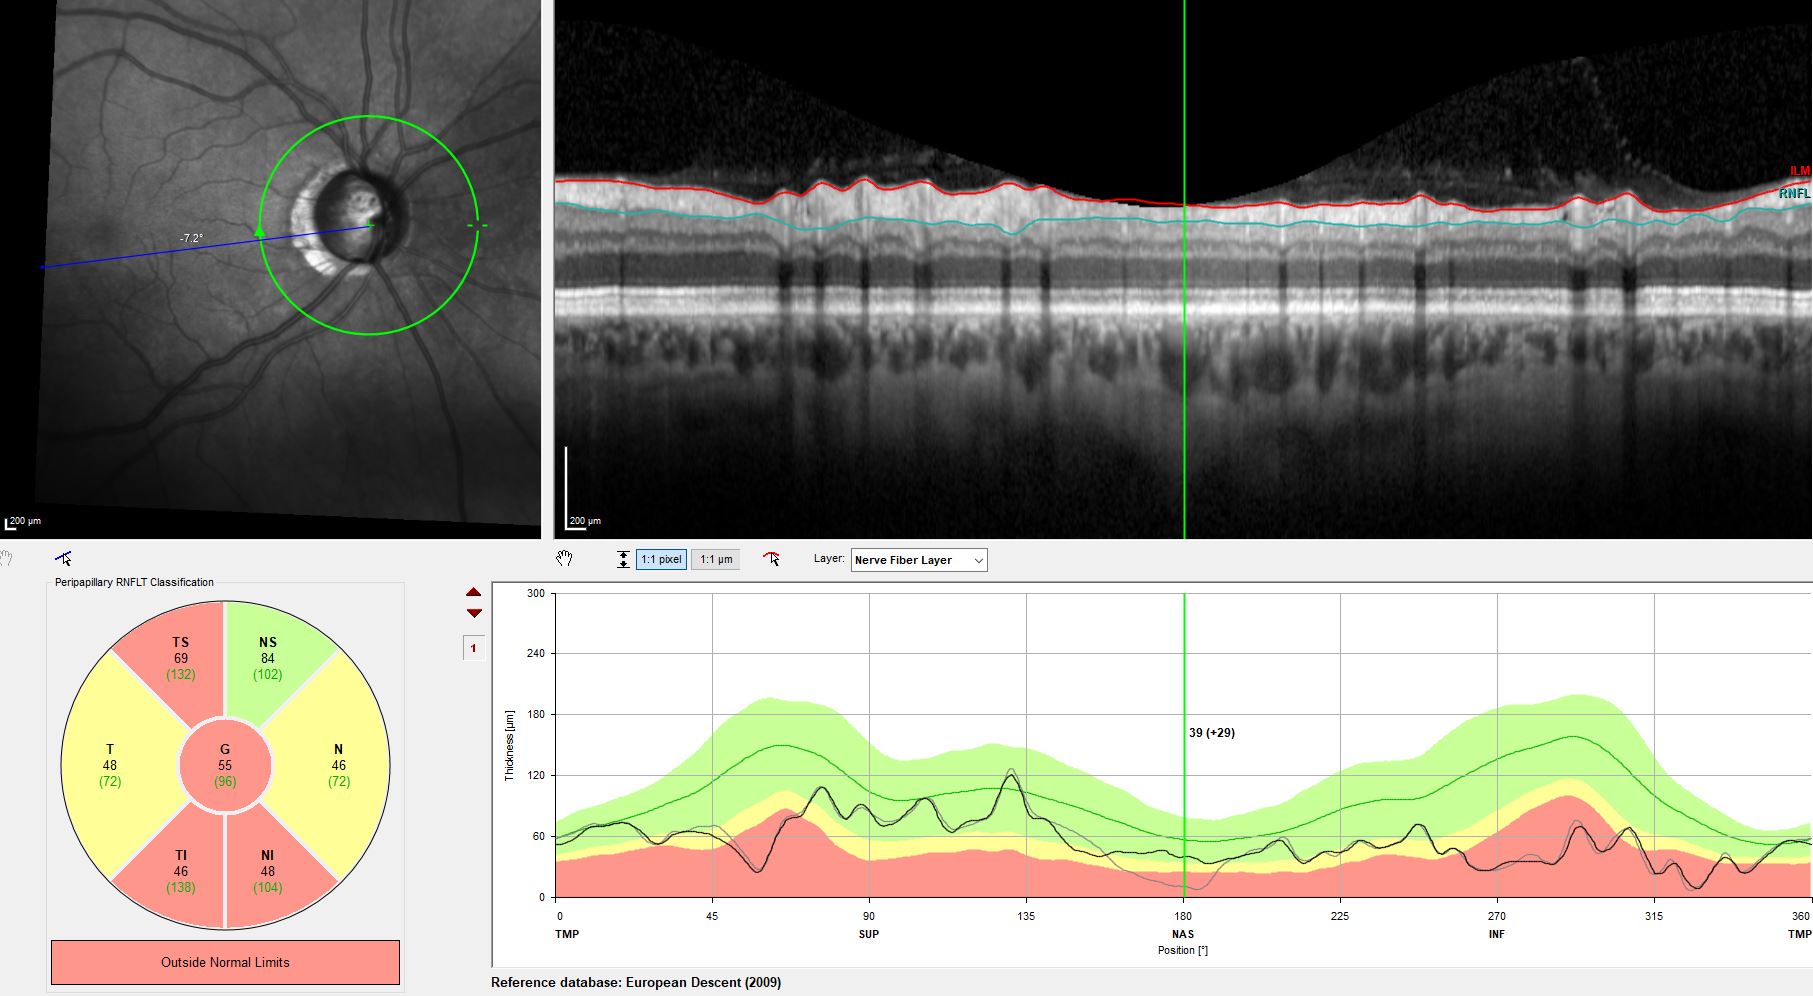
Task: Activate the blue scan-line pointer tool
Action: pos(64,558)
